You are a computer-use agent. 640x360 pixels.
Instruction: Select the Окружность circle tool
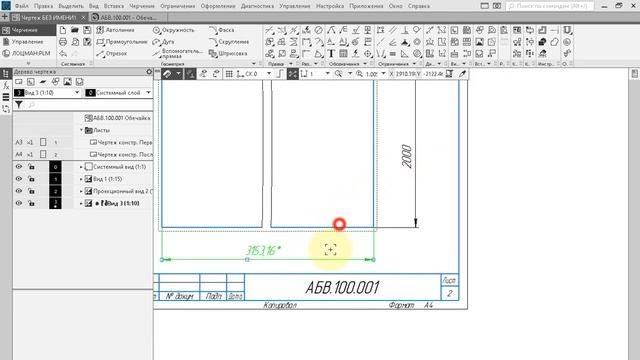[x=173, y=30]
